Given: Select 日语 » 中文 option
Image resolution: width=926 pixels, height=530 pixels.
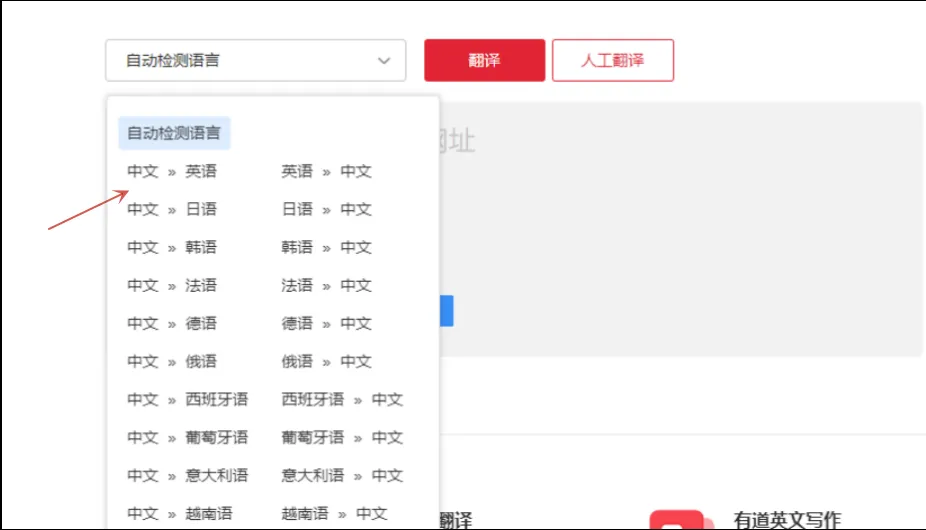Looking at the screenshot, I should click(326, 209).
